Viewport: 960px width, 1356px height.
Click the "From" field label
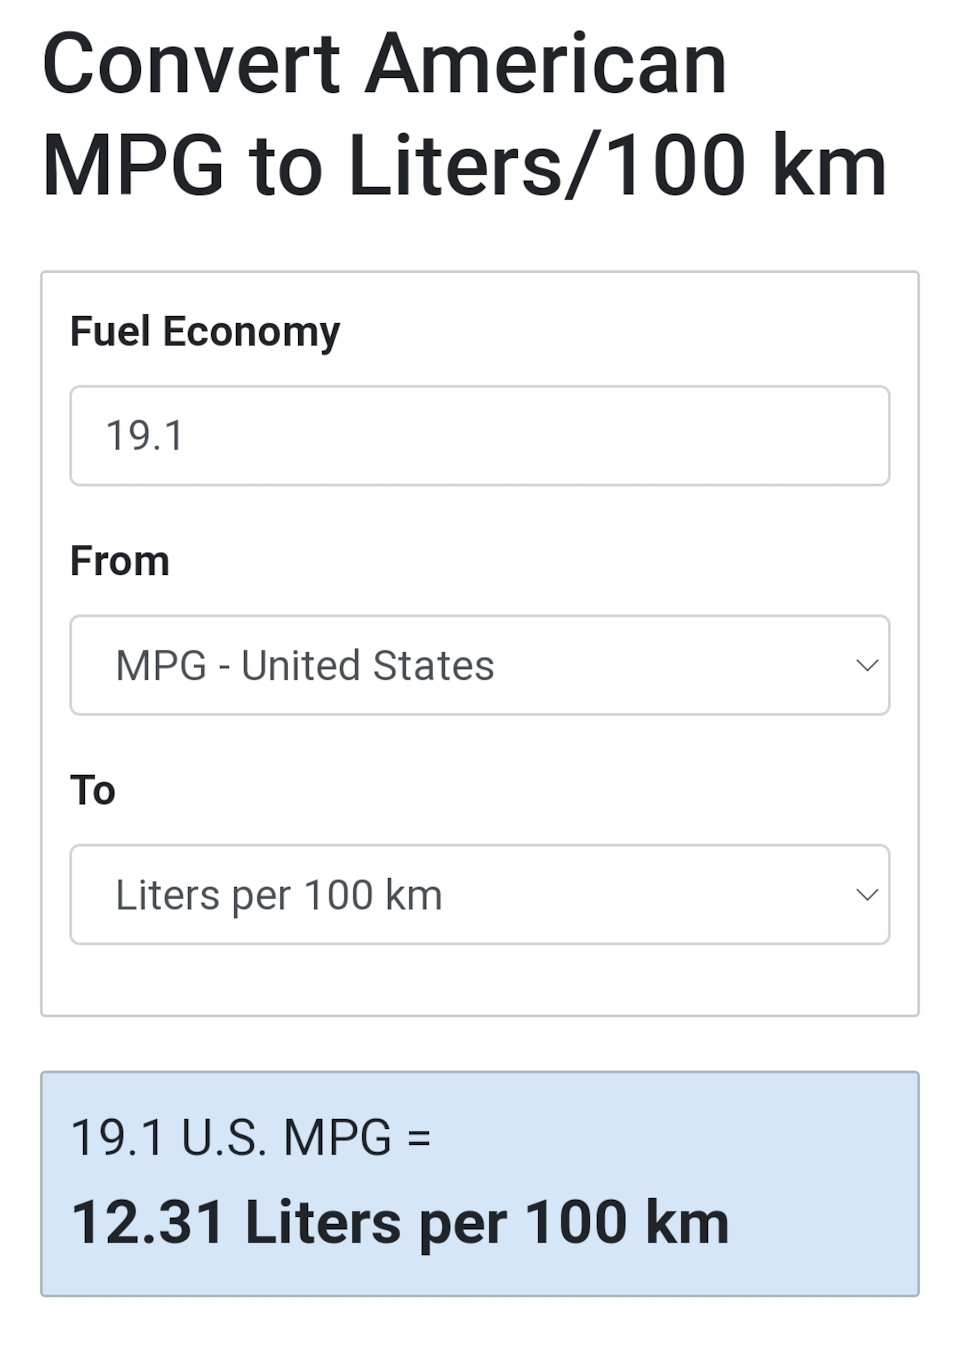pos(120,561)
